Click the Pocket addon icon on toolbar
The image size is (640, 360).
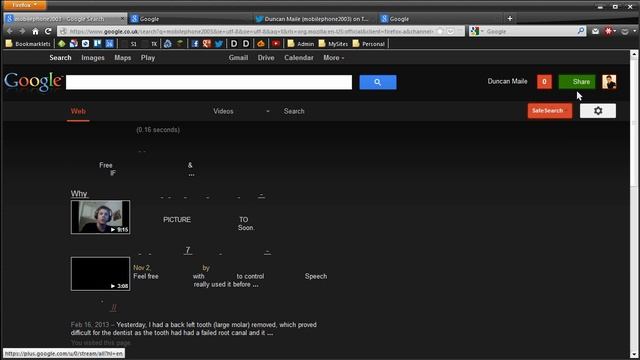point(624,31)
